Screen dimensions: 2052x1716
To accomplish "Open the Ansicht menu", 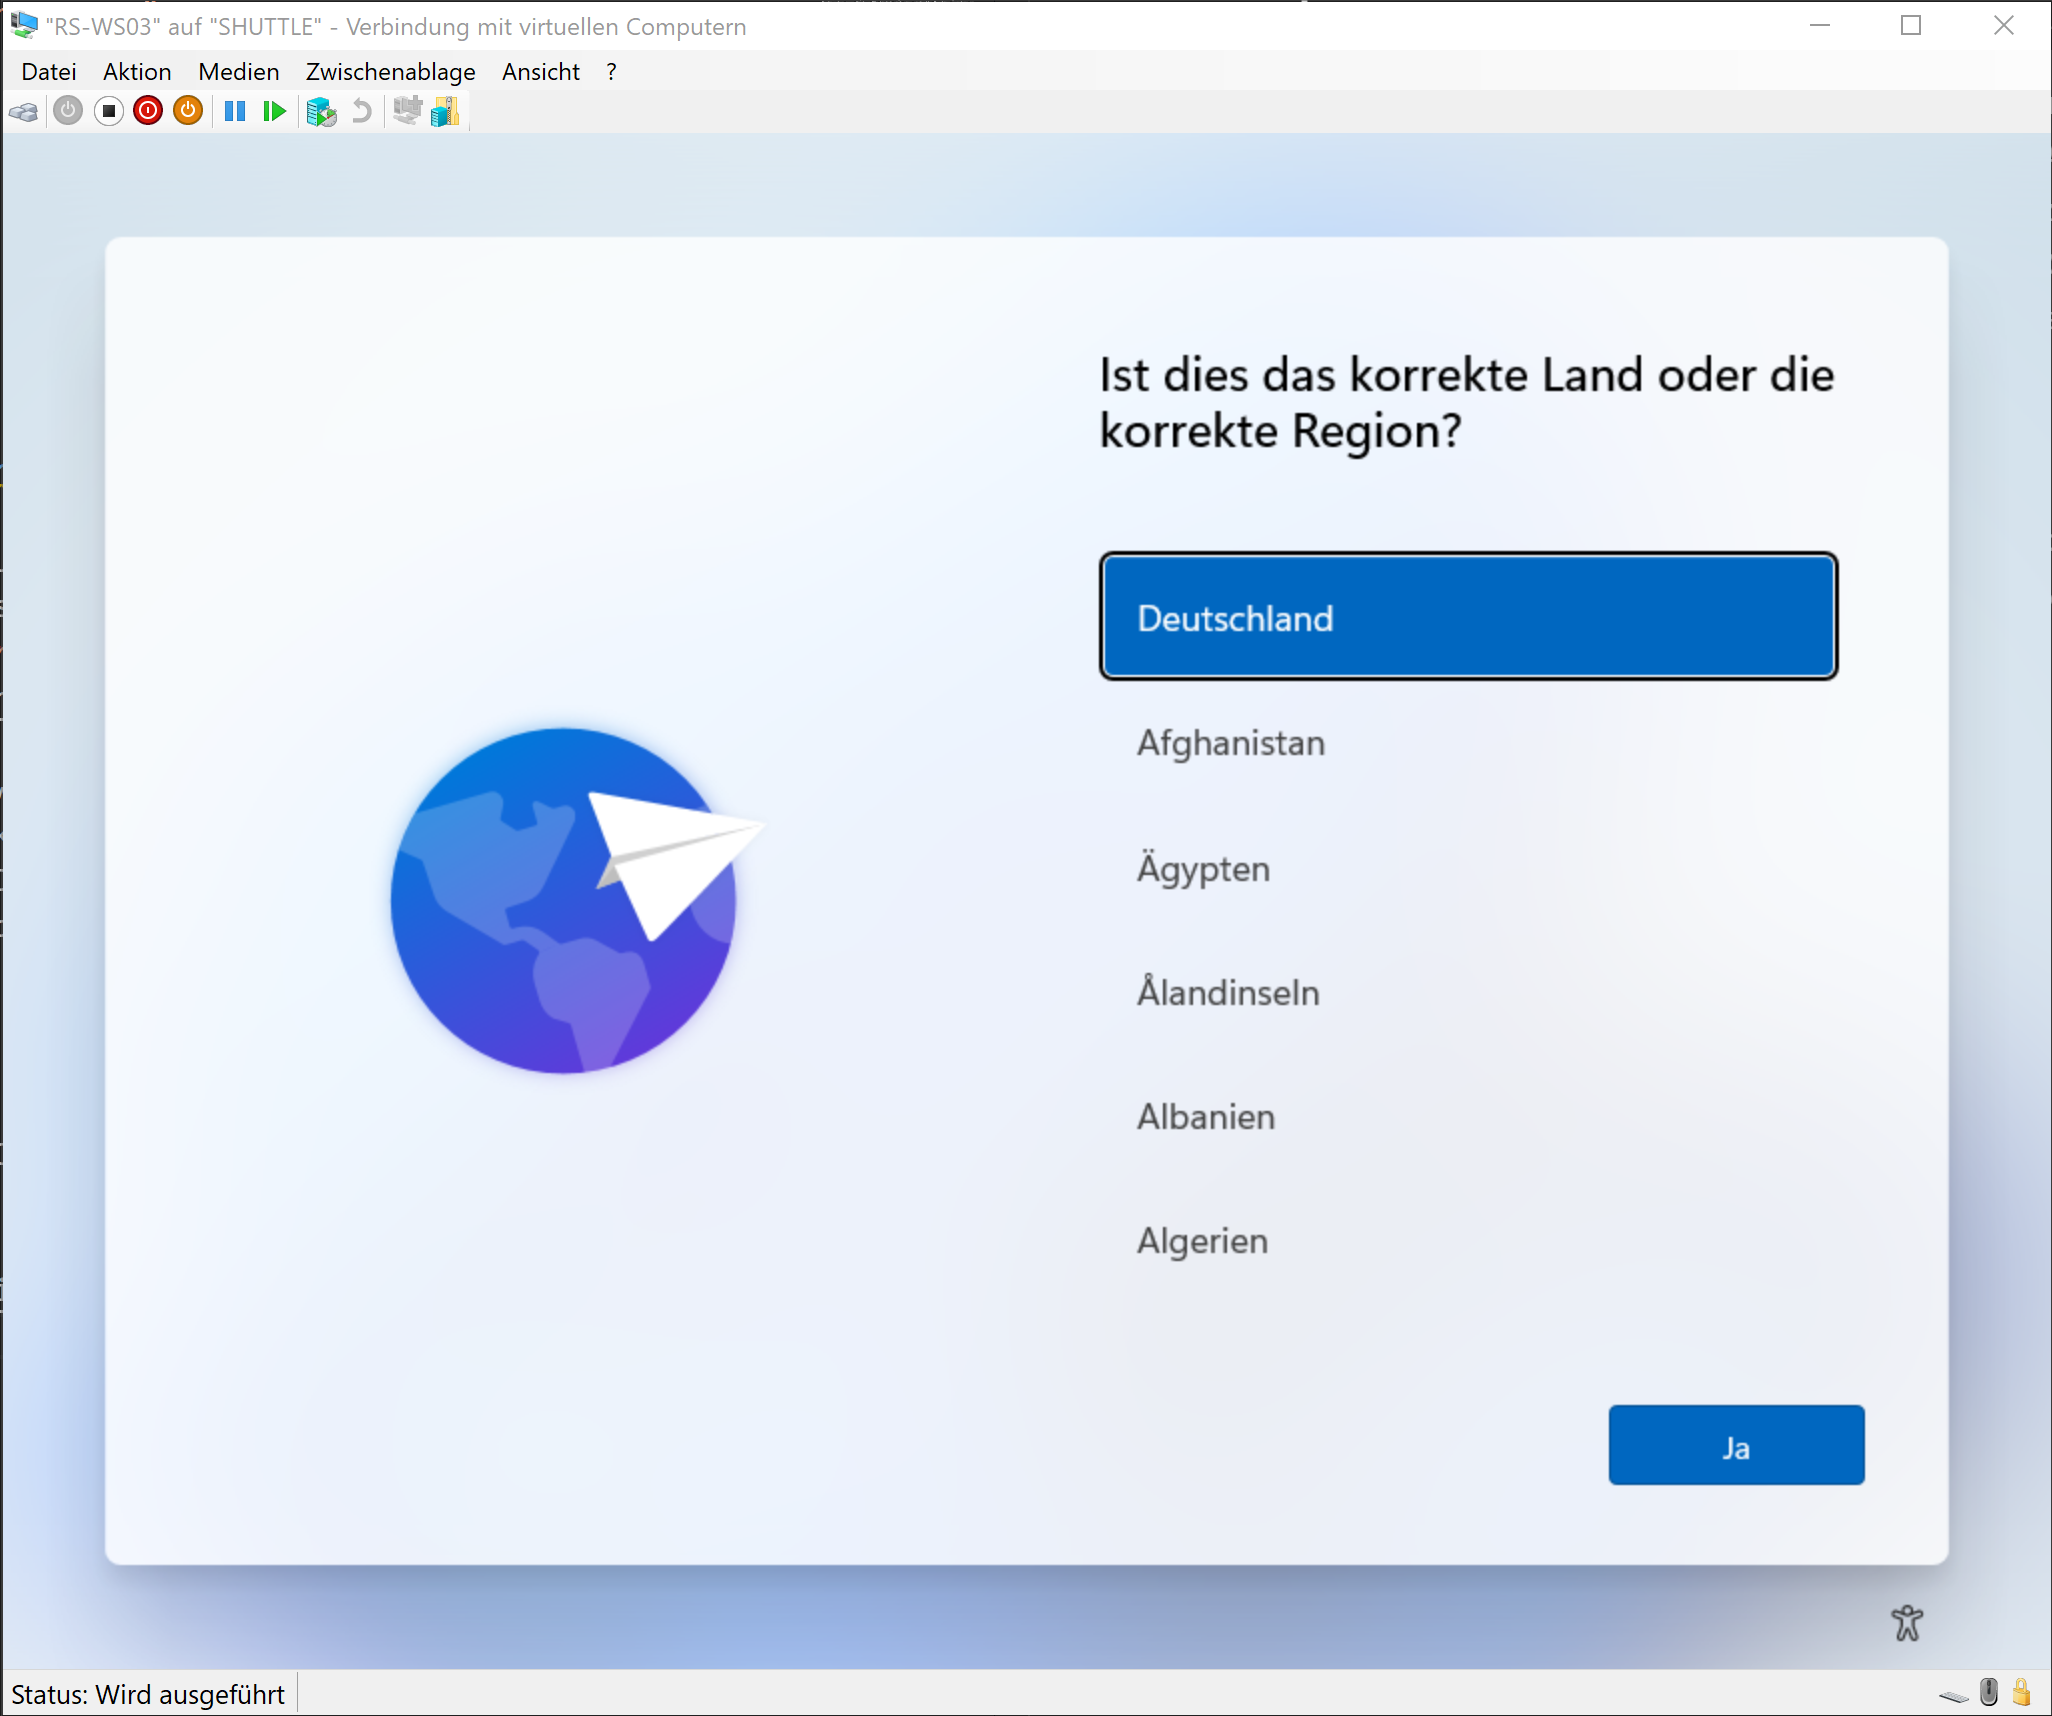I will coord(540,71).
